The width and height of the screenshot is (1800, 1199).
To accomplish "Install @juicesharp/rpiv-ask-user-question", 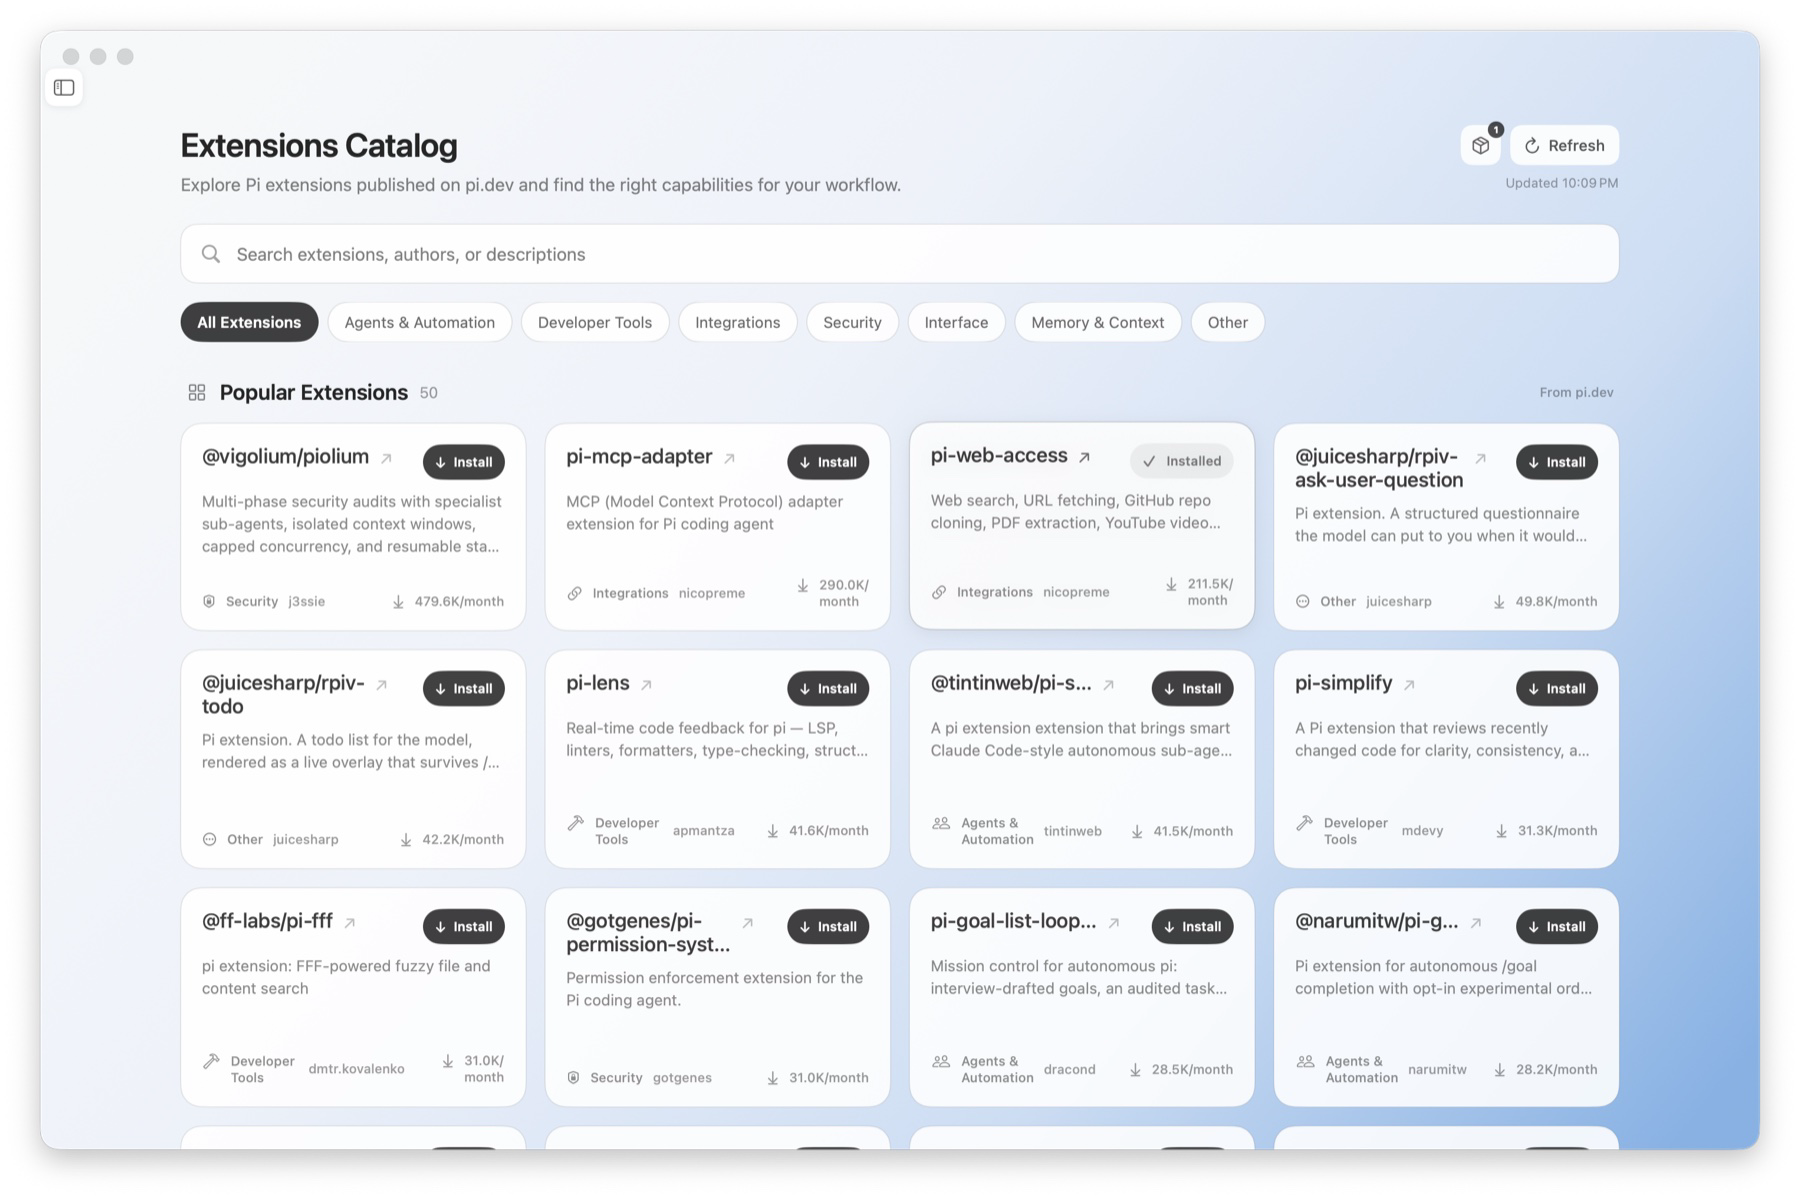I will 1557,462.
